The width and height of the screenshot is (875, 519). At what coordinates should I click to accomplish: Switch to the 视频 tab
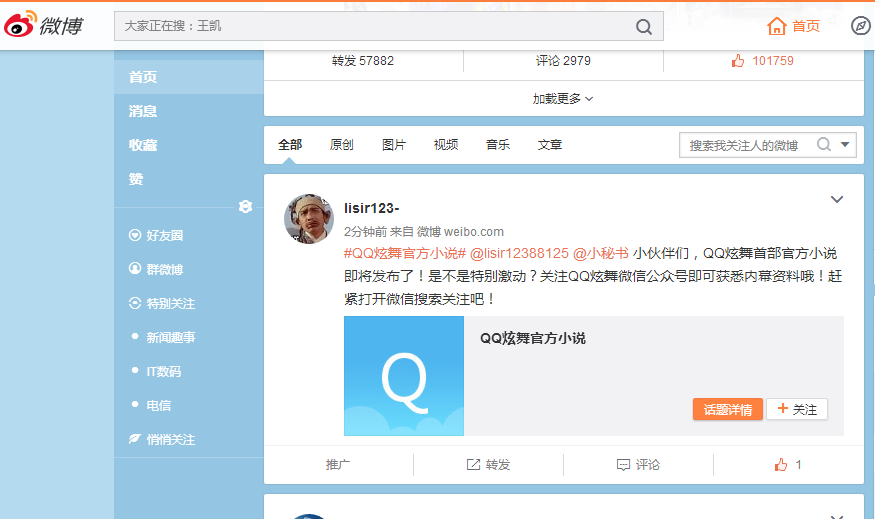tap(446, 145)
